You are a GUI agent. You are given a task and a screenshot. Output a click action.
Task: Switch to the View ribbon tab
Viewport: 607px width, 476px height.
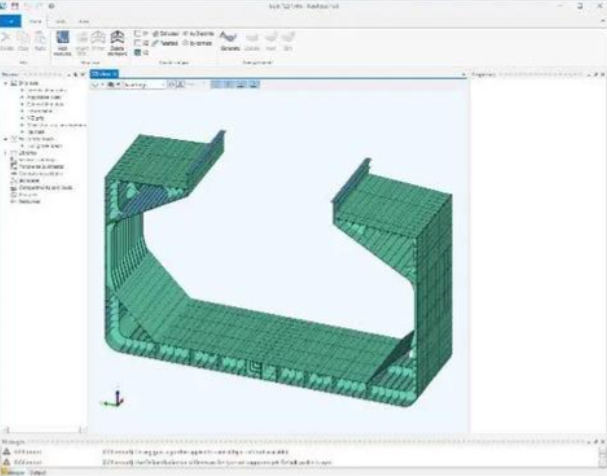(82, 20)
